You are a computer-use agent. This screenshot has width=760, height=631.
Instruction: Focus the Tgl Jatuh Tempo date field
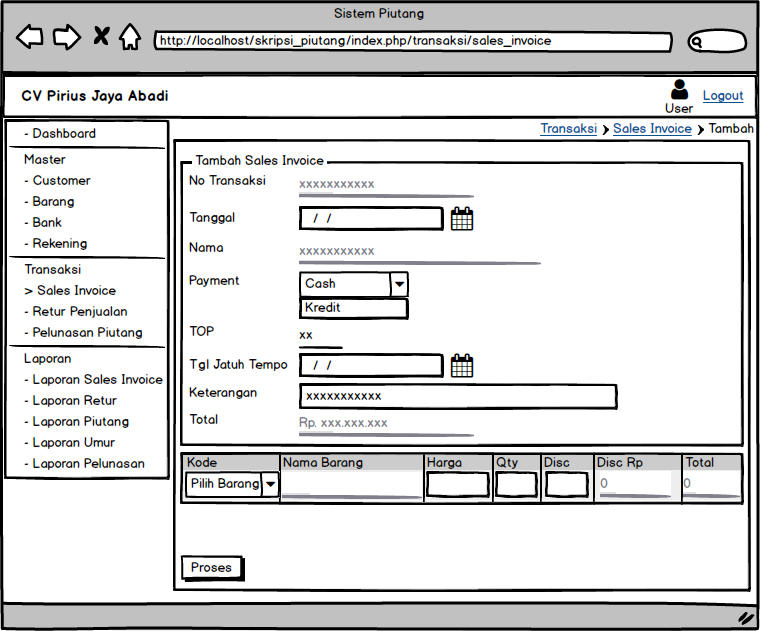coord(371,365)
